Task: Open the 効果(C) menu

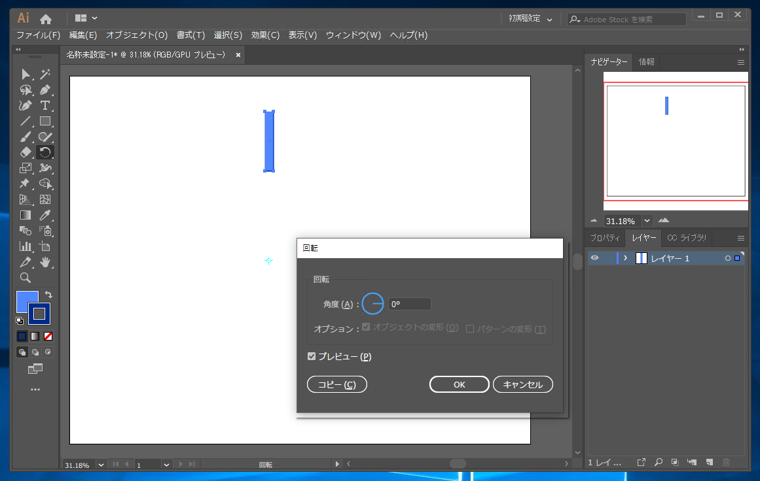Action: (x=265, y=35)
